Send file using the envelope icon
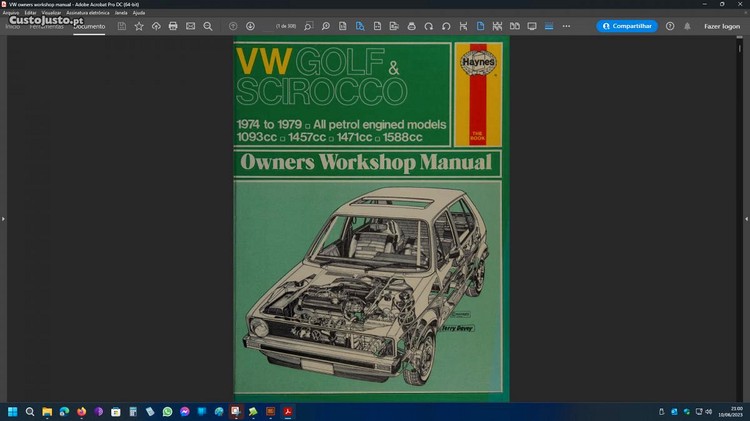750x421 pixels. (190, 26)
